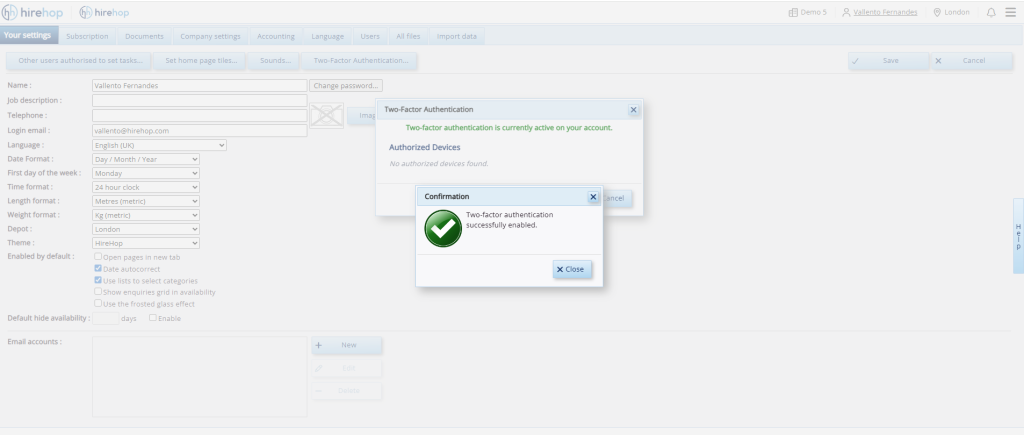Switch to the Language tab
The image size is (1024, 435).
327,37
